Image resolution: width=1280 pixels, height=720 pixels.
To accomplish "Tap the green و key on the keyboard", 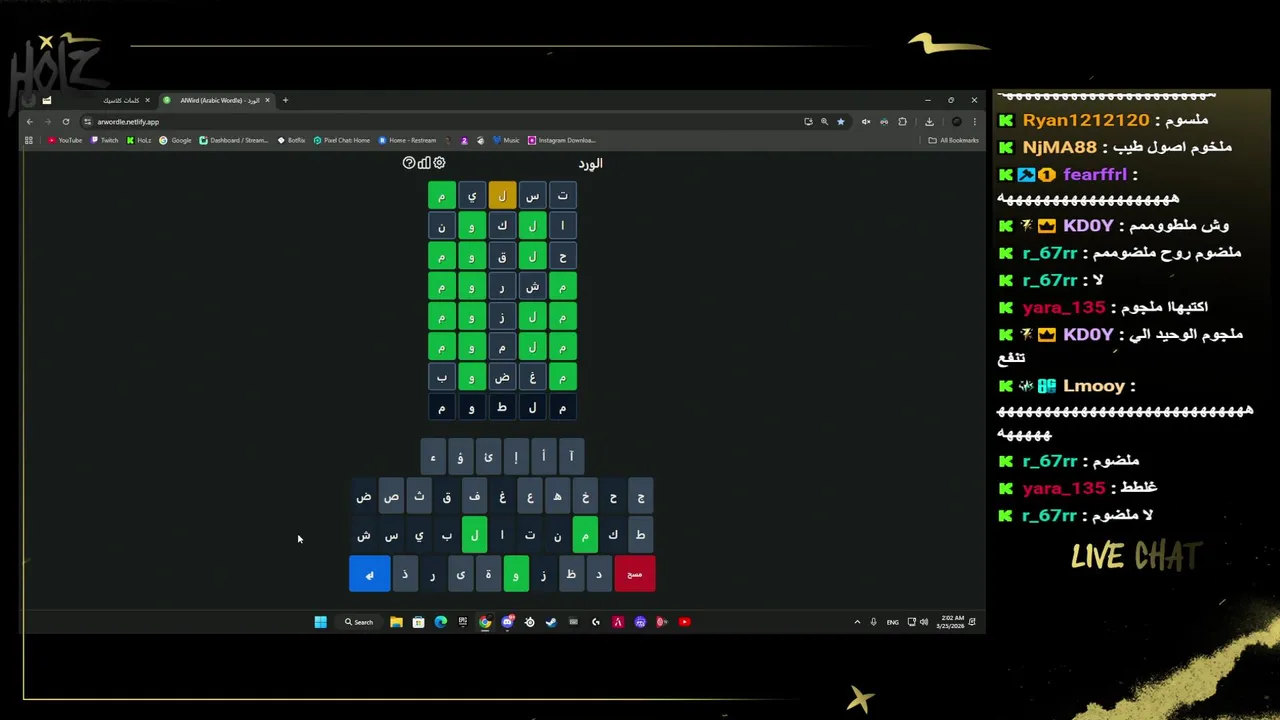I will (516, 574).
